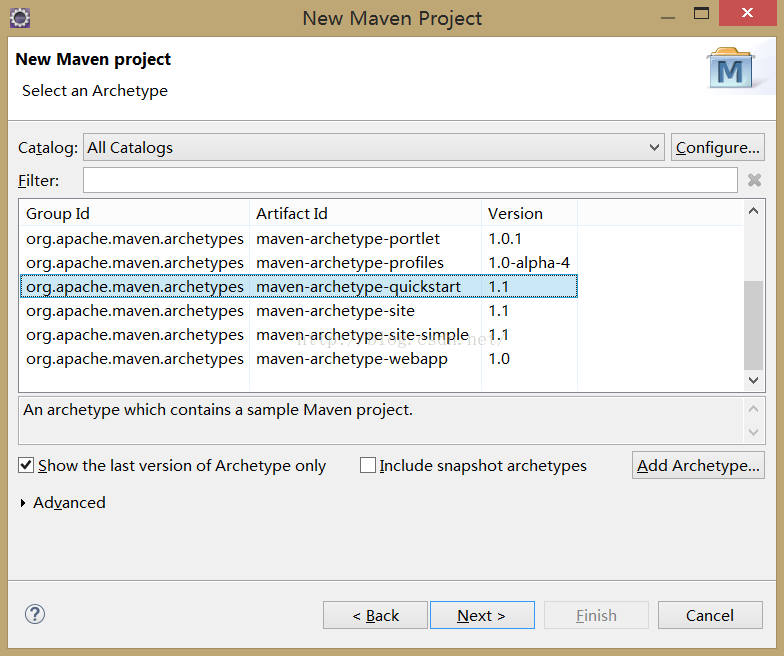
Task: Click archetype list scroll down arrow
Action: tap(754, 380)
